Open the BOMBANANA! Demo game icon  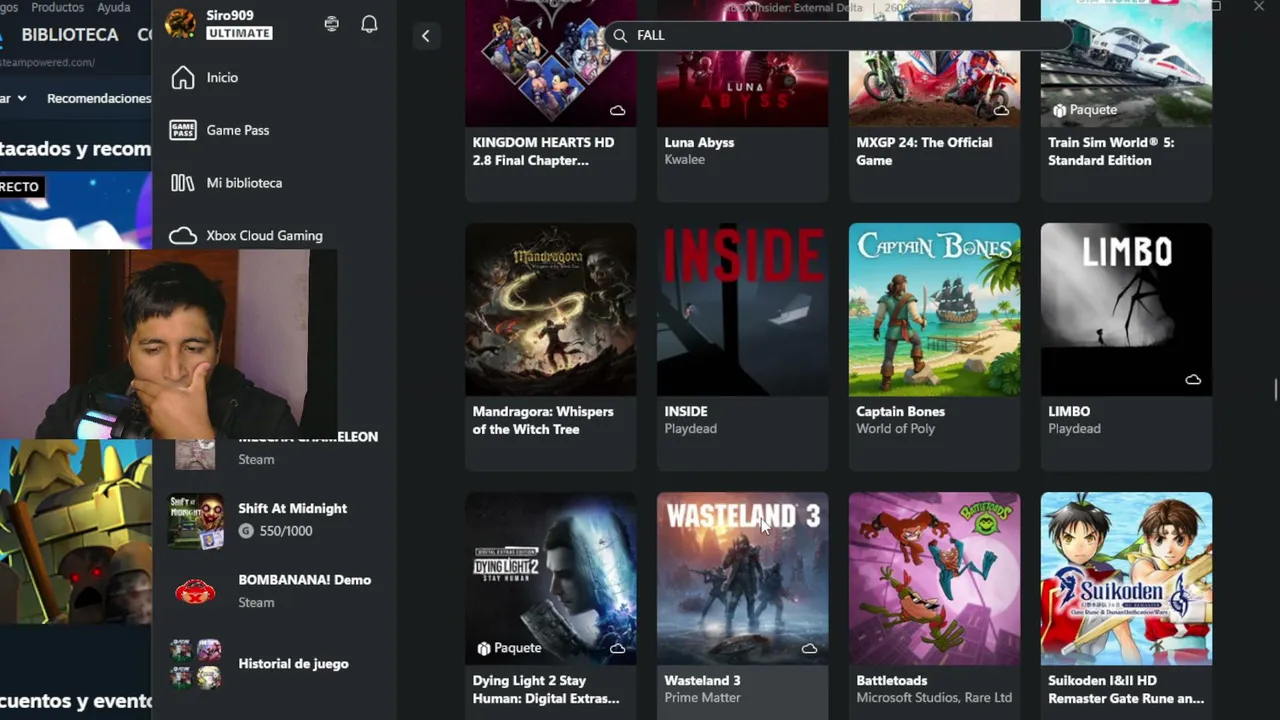[195, 591]
